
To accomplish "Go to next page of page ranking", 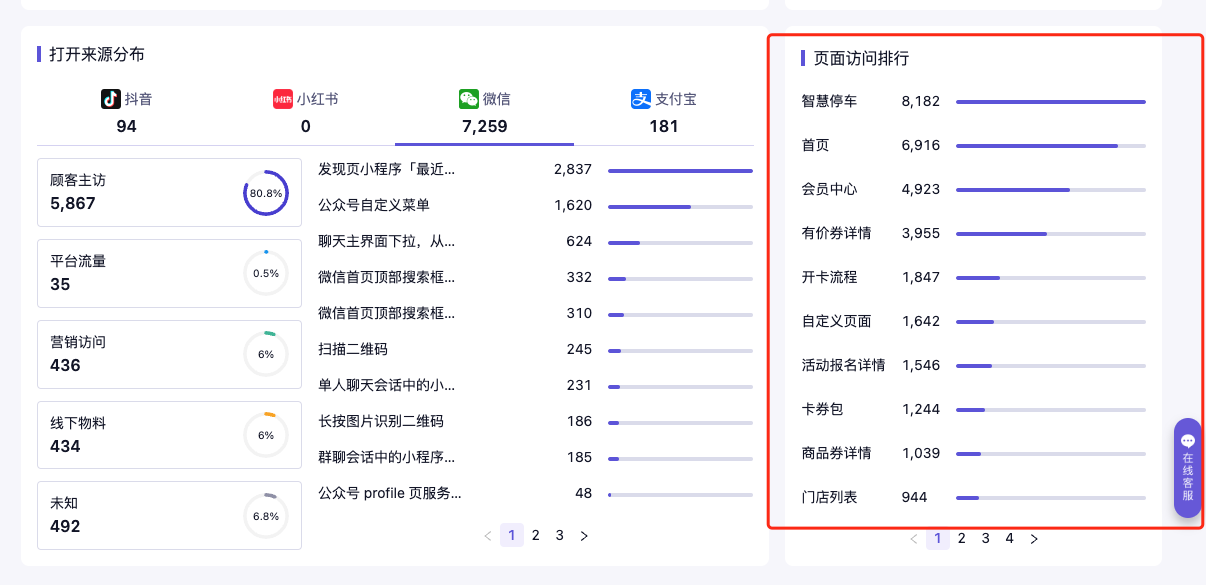I will (1034, 539).
